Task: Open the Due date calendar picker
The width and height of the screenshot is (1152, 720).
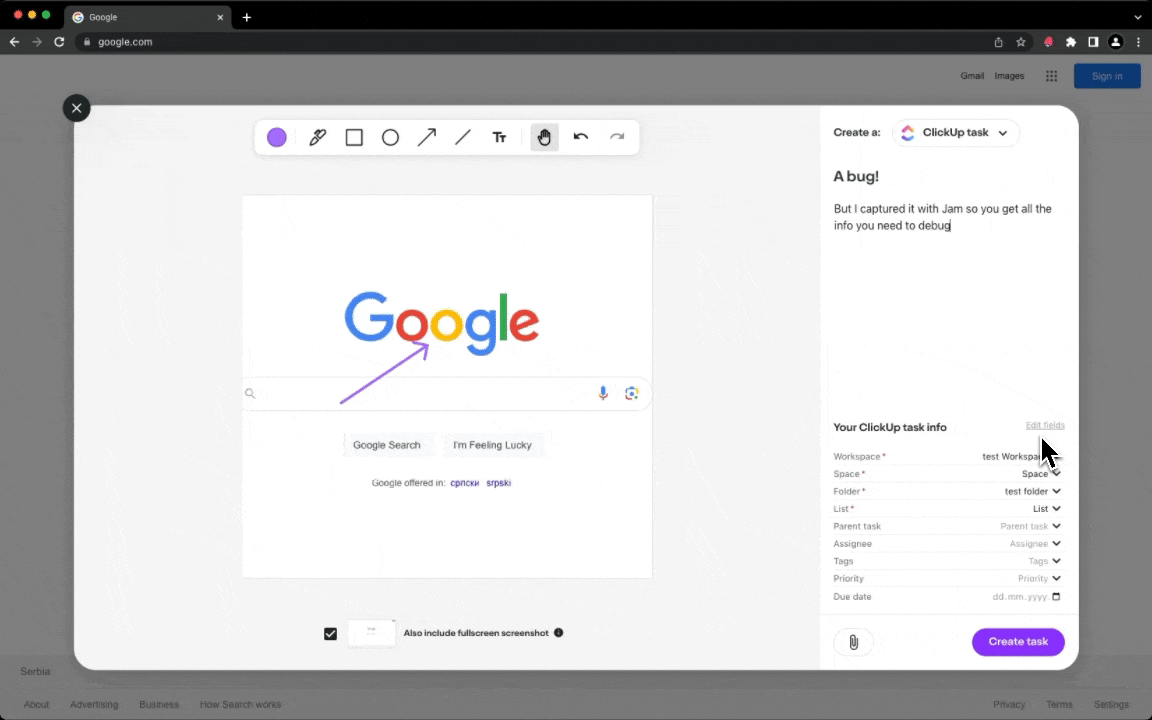Action: pos(1056,597)
